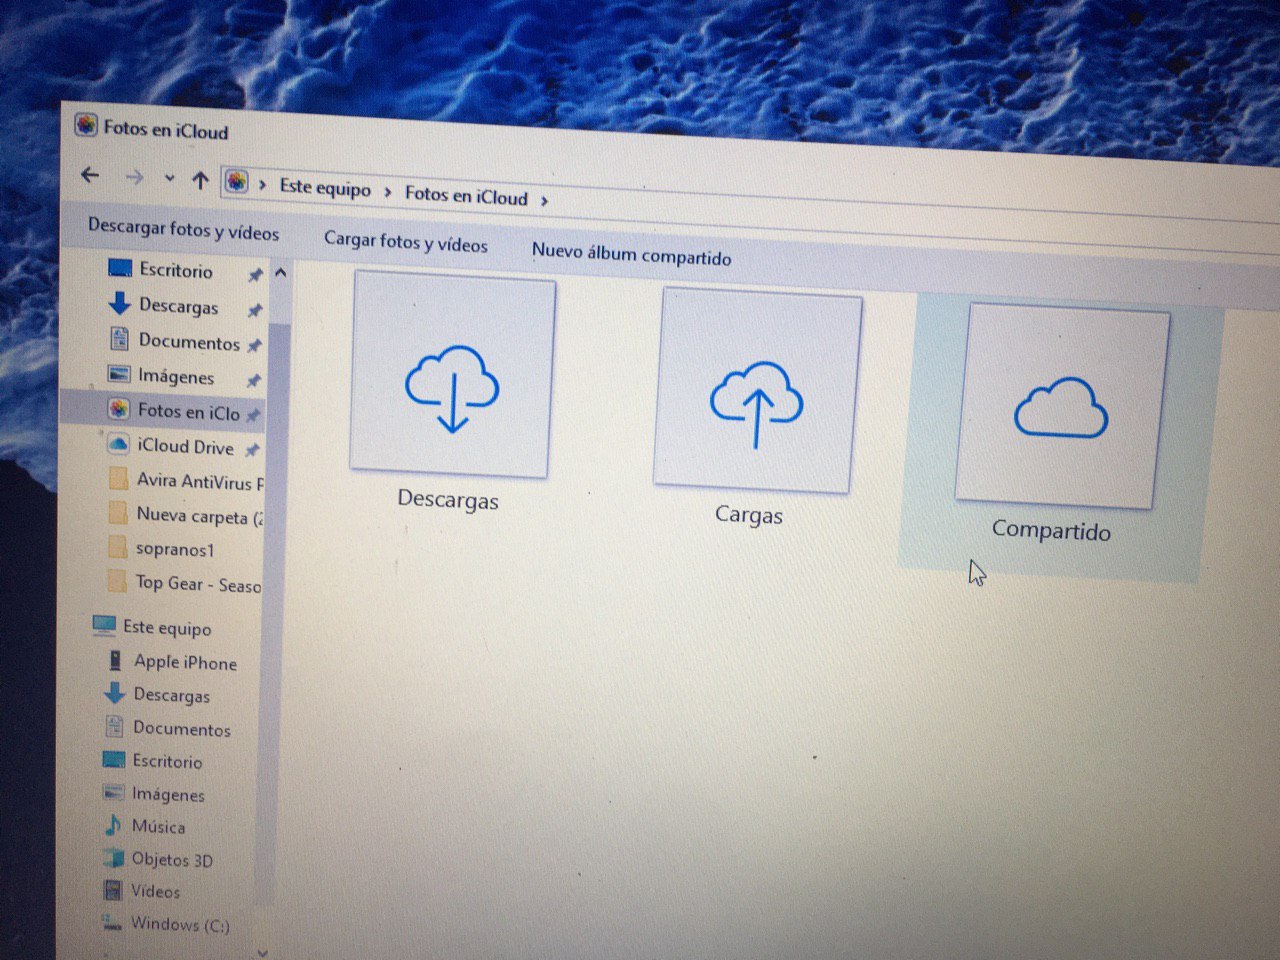Select Documentos under Este equipo
Image resolution: width=1280 pixels, height=960 pixels.
[182, 729]
